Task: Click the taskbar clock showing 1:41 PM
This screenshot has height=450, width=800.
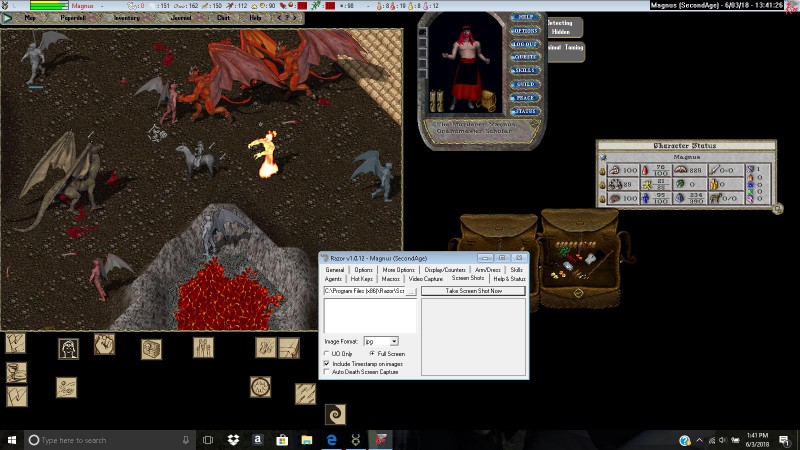Action: coord(757,440)
